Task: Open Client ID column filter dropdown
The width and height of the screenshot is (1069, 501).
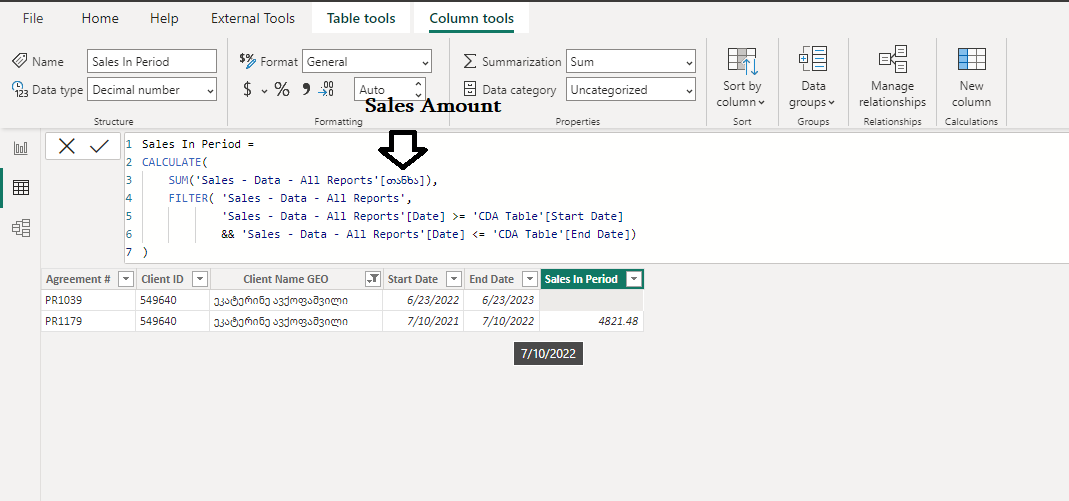Action: pyautogui.click(x=200, y=279)
